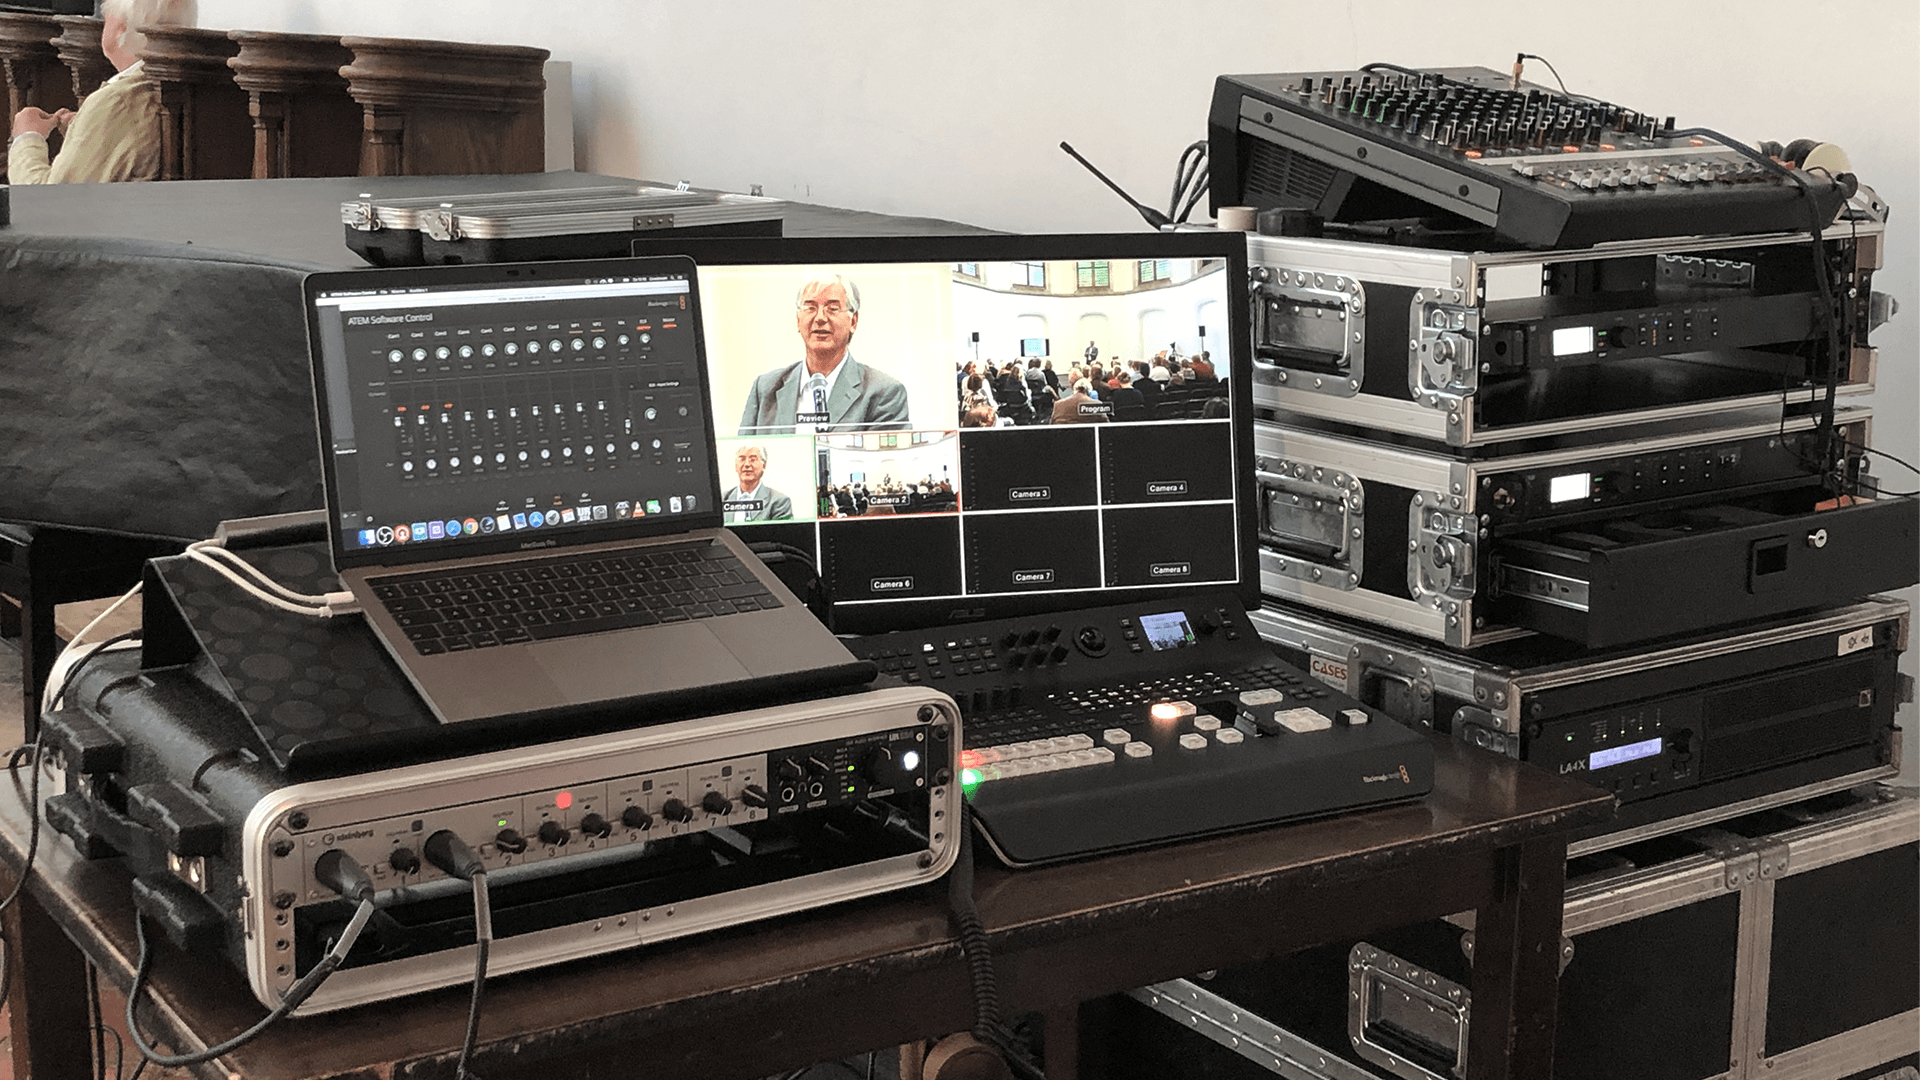1920x1080 pixels.
Task: Open the purple app icon in the dock
Action: click(436, 529)
